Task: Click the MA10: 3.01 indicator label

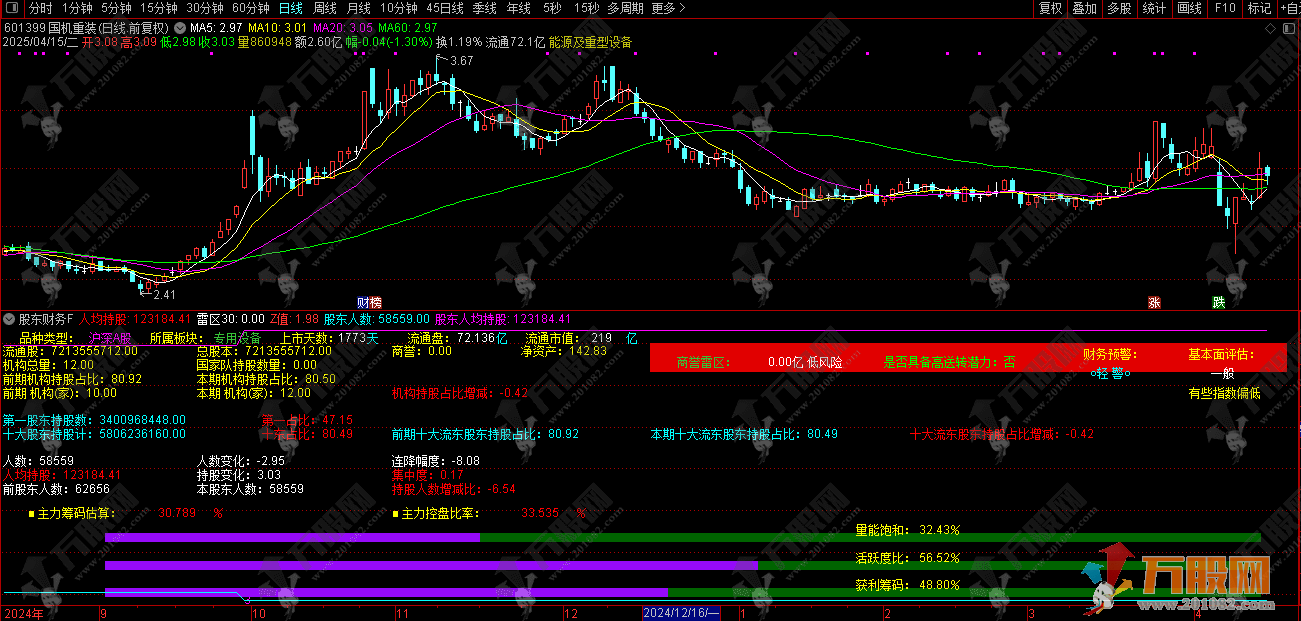Action: click(x=277, y=28)
